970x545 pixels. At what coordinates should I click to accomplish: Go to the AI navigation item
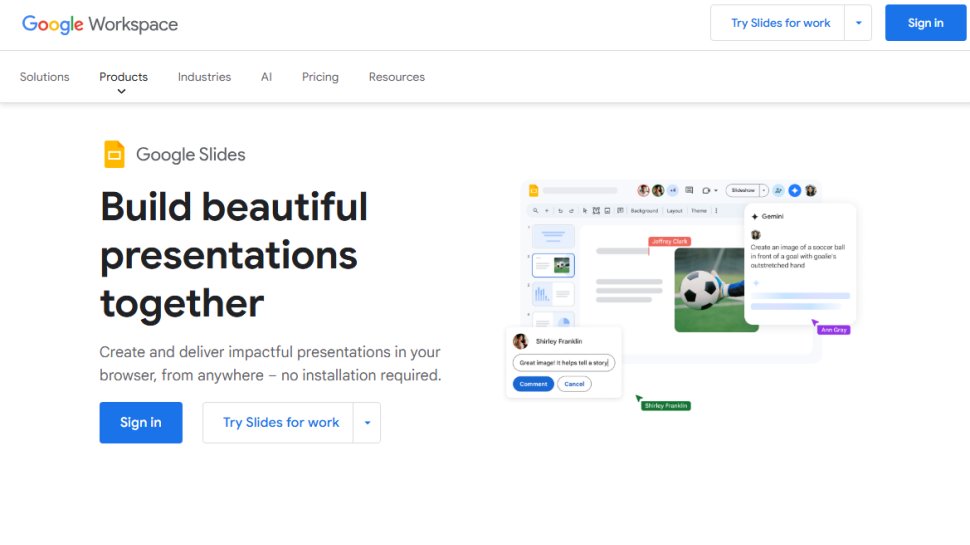pos(266,77)
